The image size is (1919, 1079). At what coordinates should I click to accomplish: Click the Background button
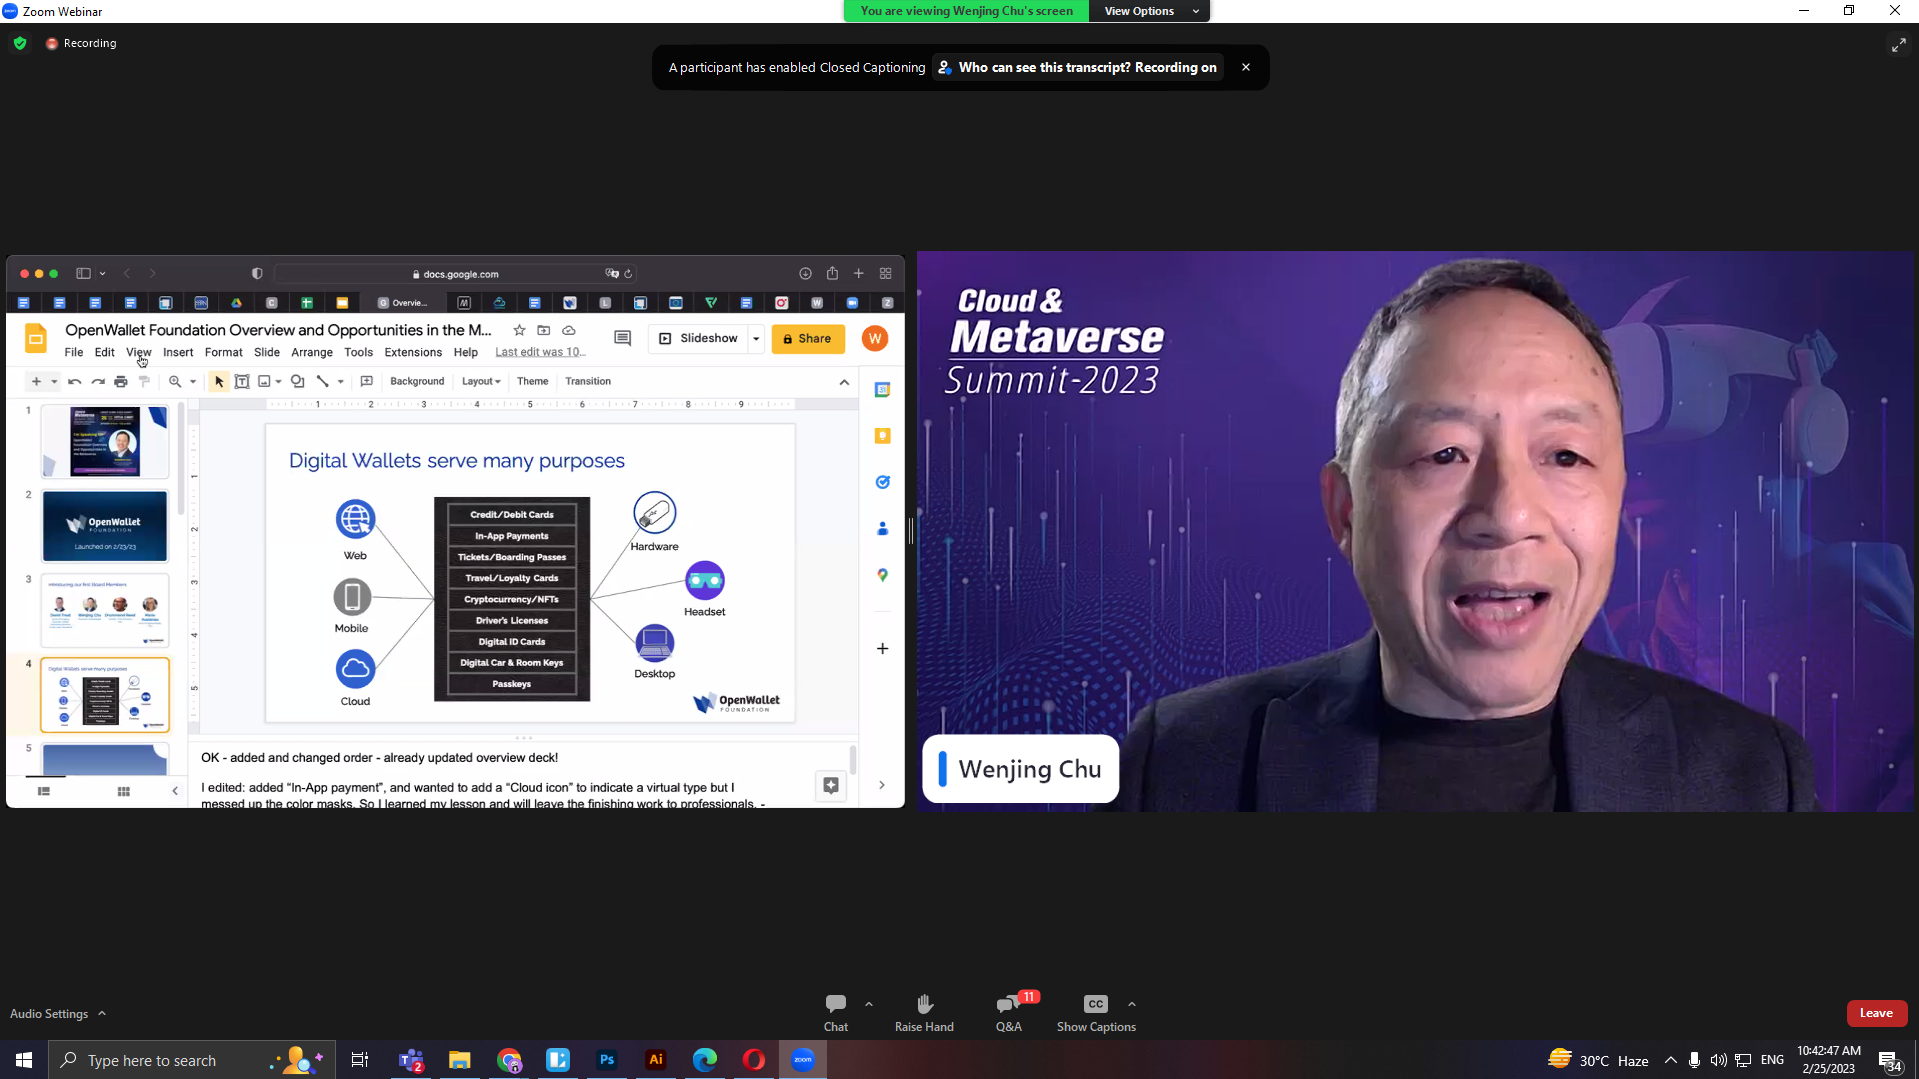(x=417, y=382)
